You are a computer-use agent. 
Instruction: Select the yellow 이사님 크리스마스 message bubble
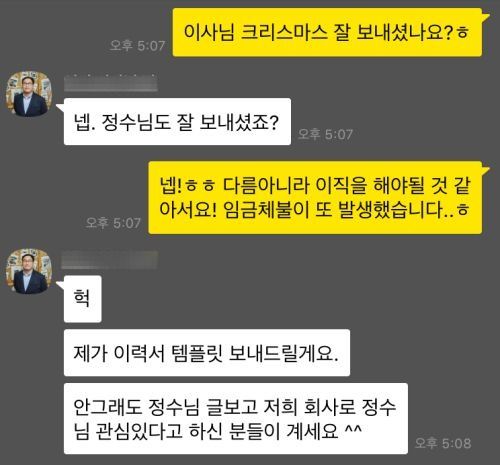coord(327,32)
